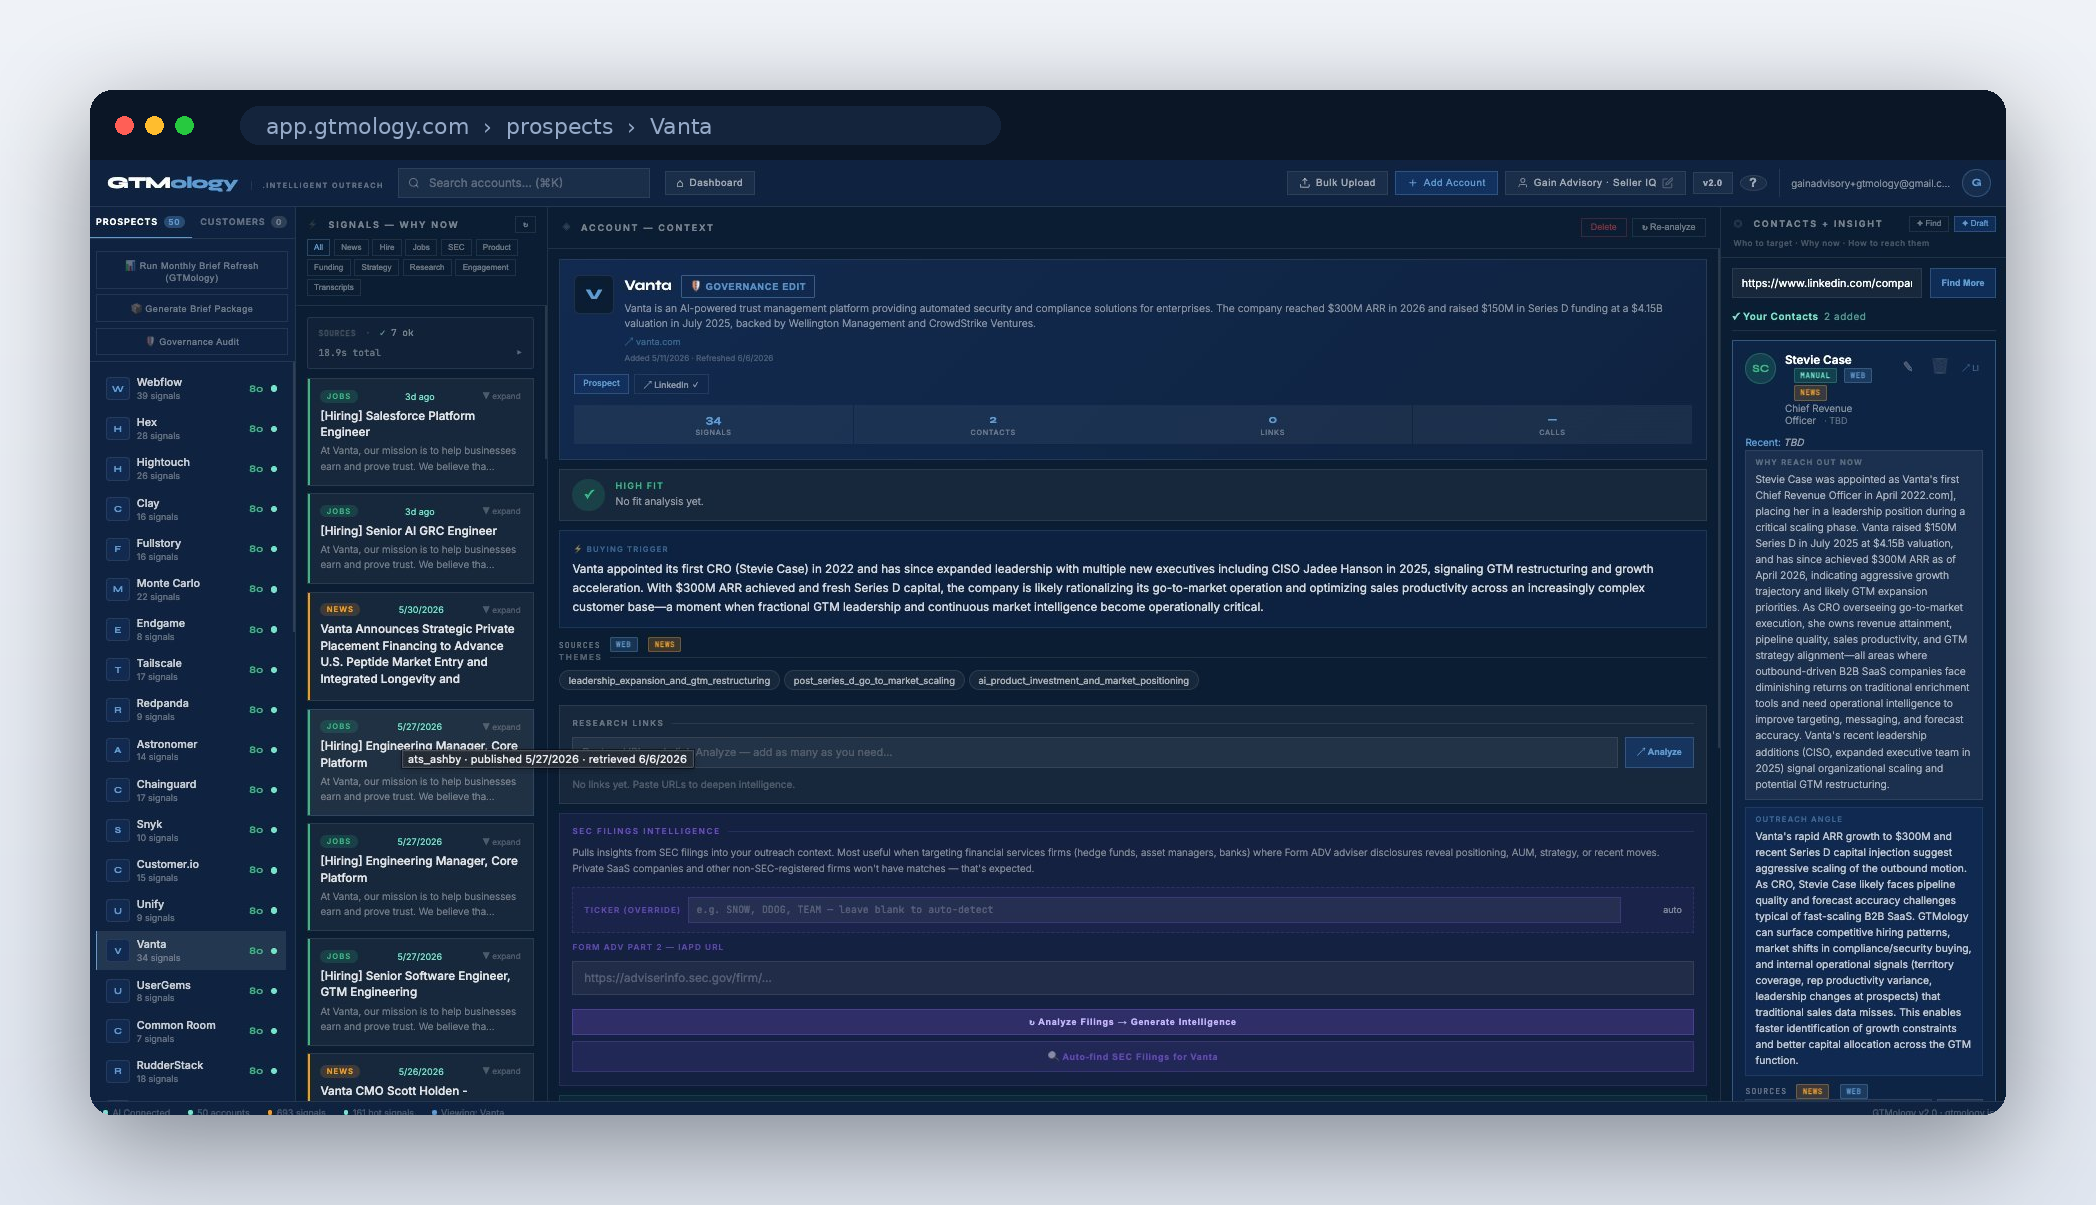Viewport: 2096px width, 1205px height.
Task: Click the SC avatar for Stevie Case
Action: pos(1760,368)
